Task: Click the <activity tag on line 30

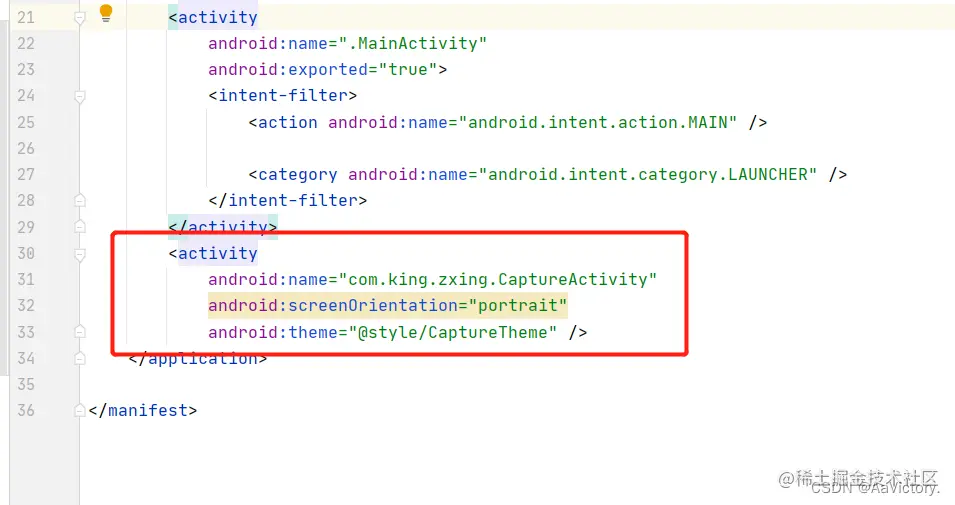Action: pos(213,253)
